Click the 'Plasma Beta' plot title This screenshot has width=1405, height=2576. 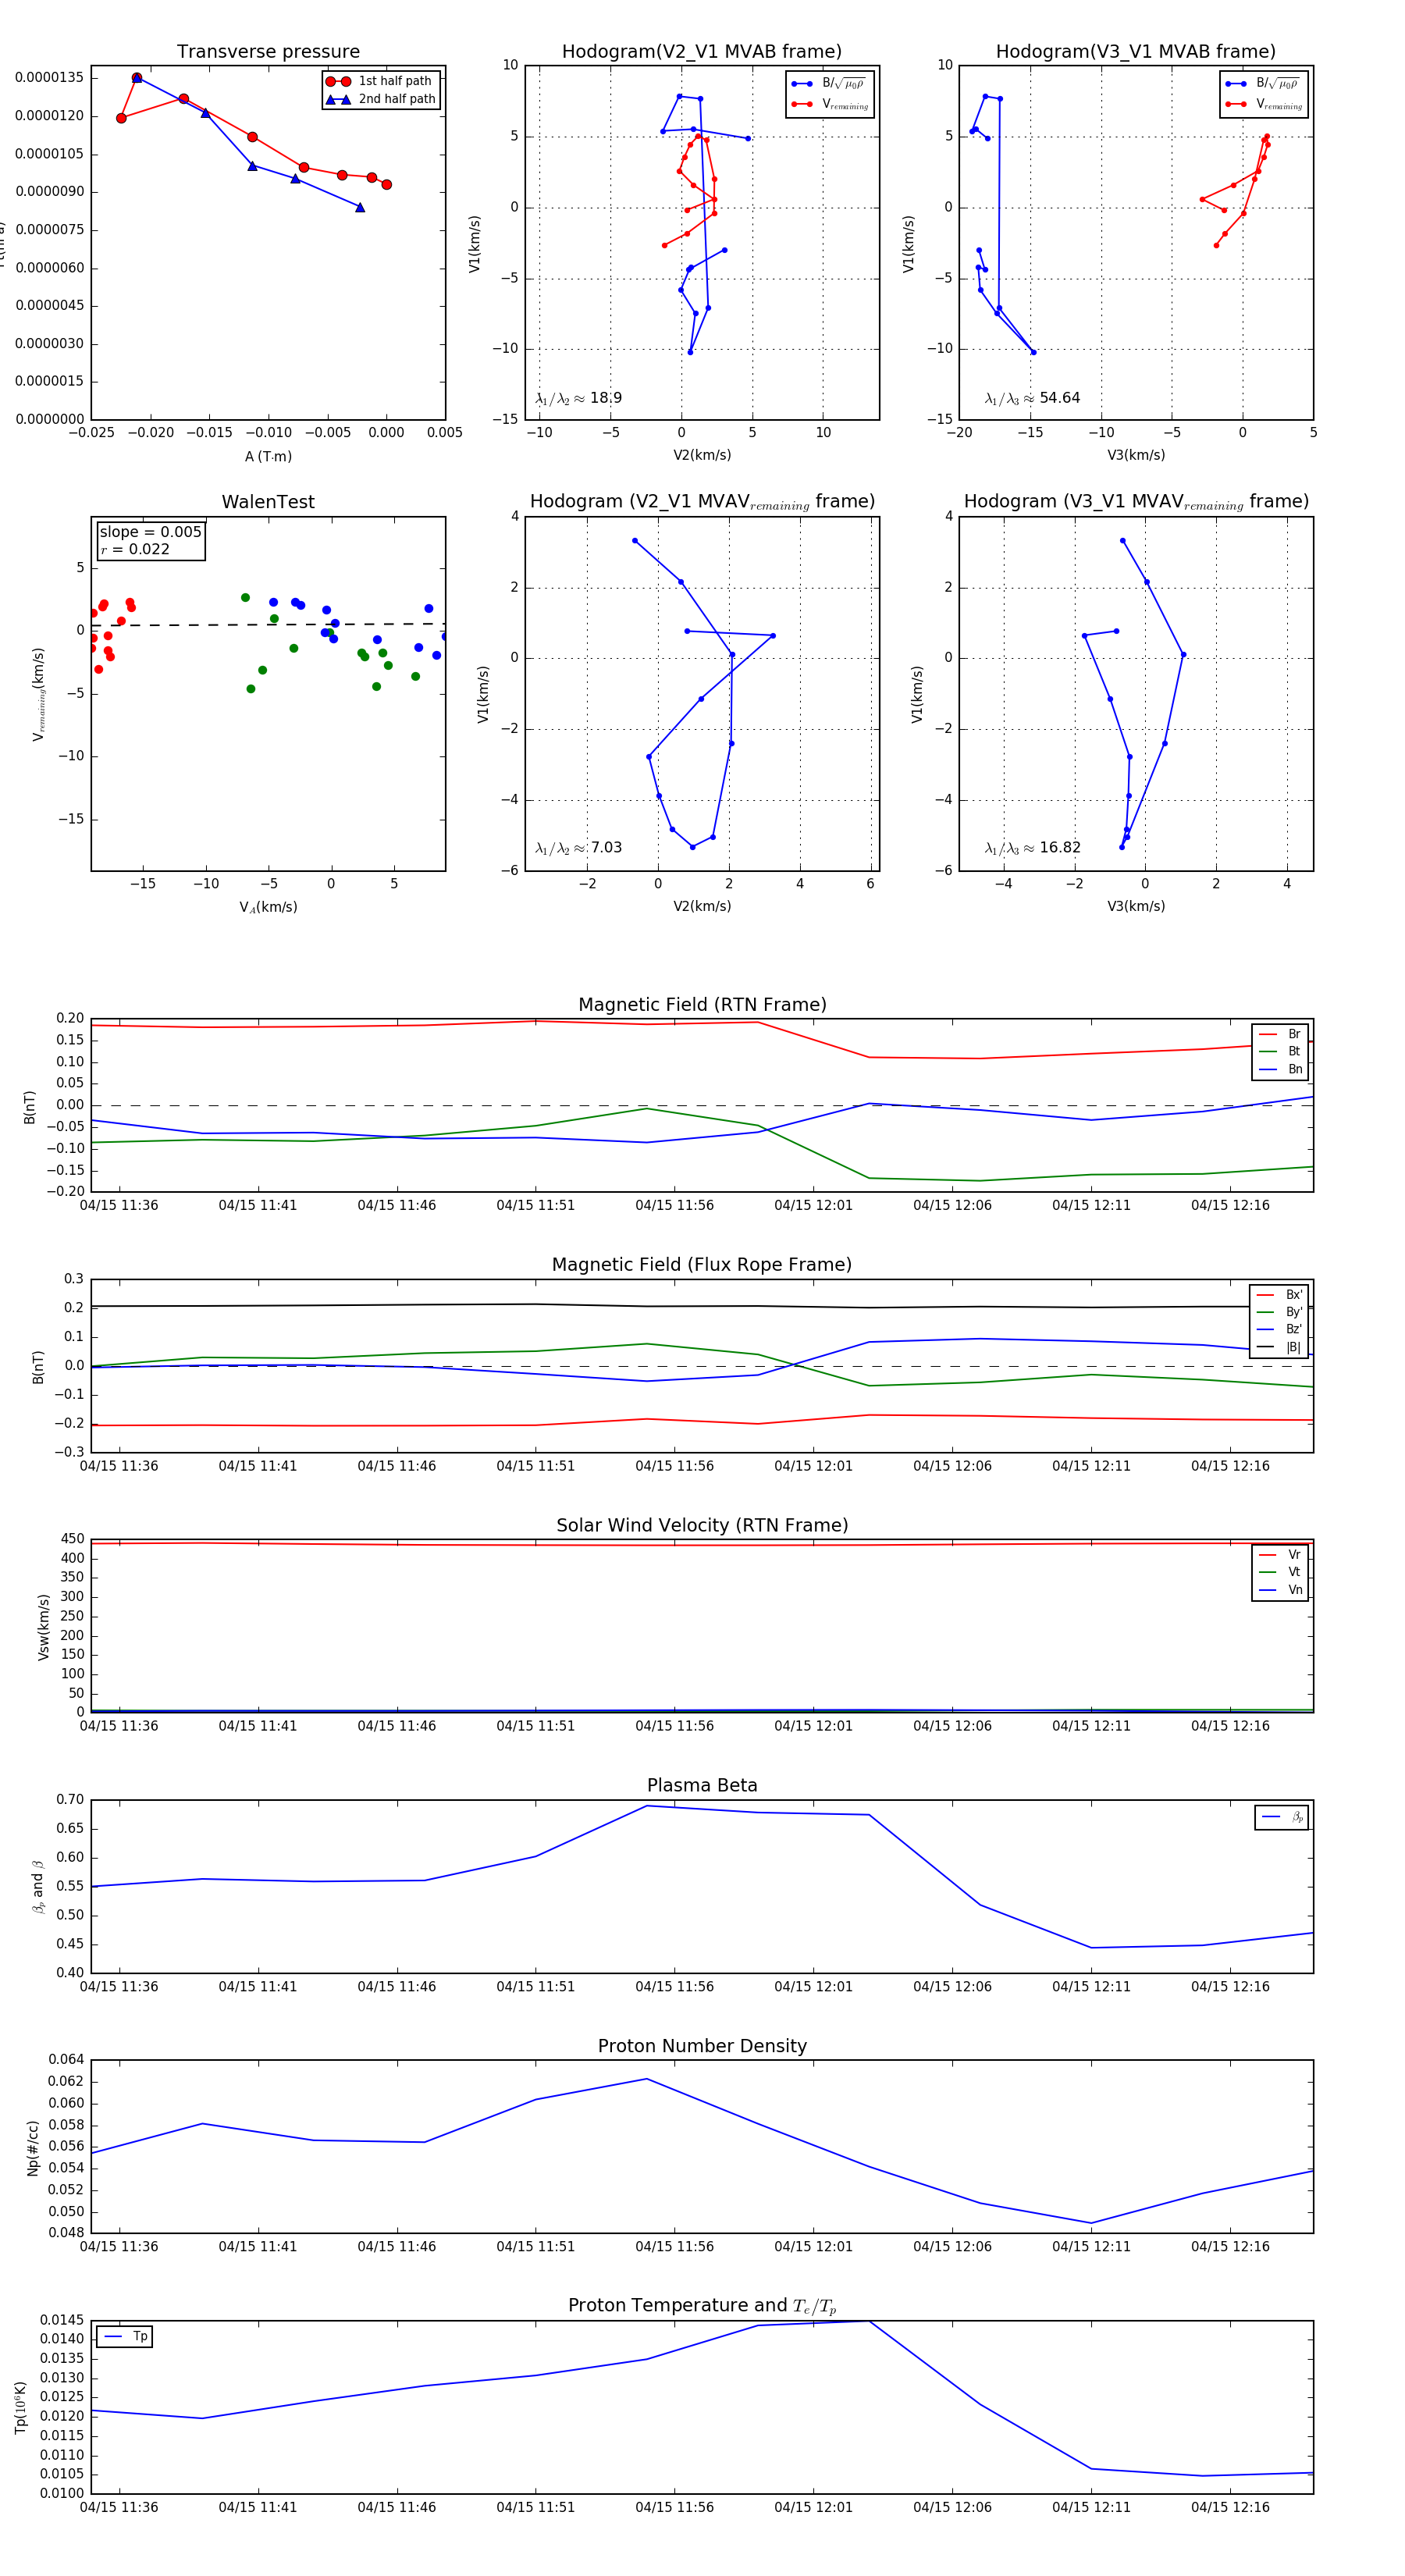(x=702, y=1786)
